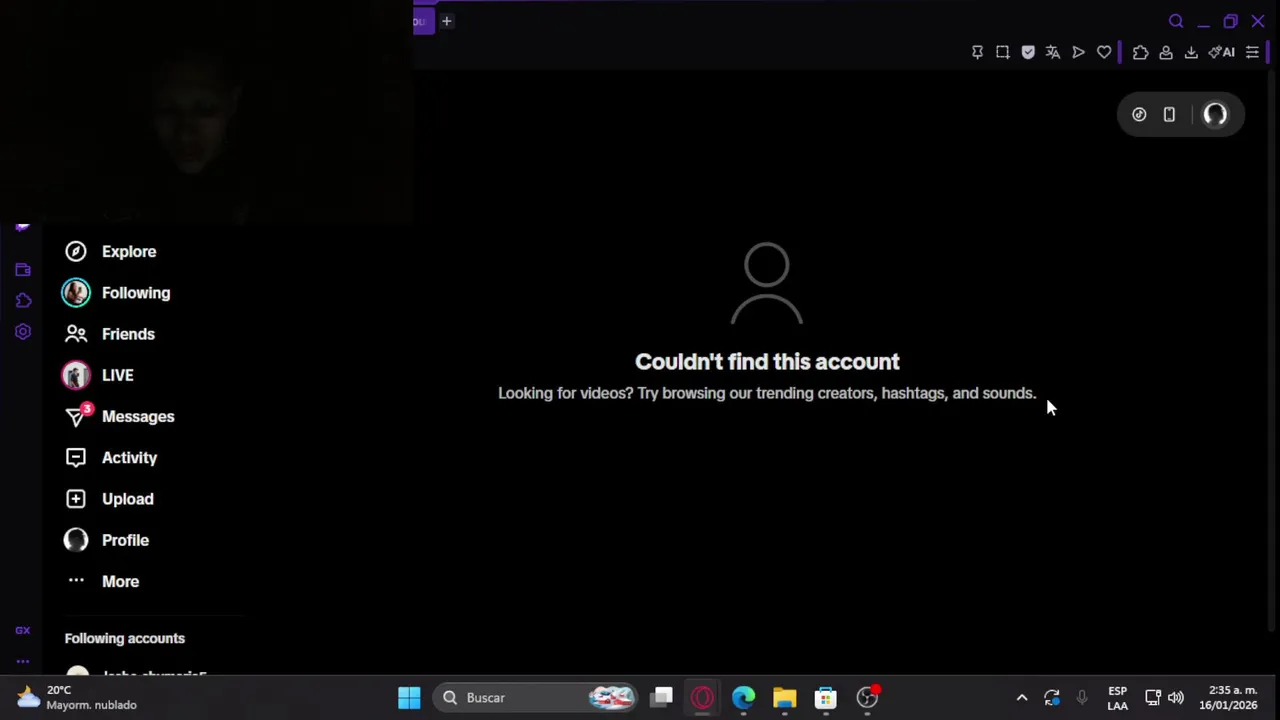This screenshot has width=1280, height=720.
Task: Take a snapshot with dashed square icon
Action: tap(1002, 52)
